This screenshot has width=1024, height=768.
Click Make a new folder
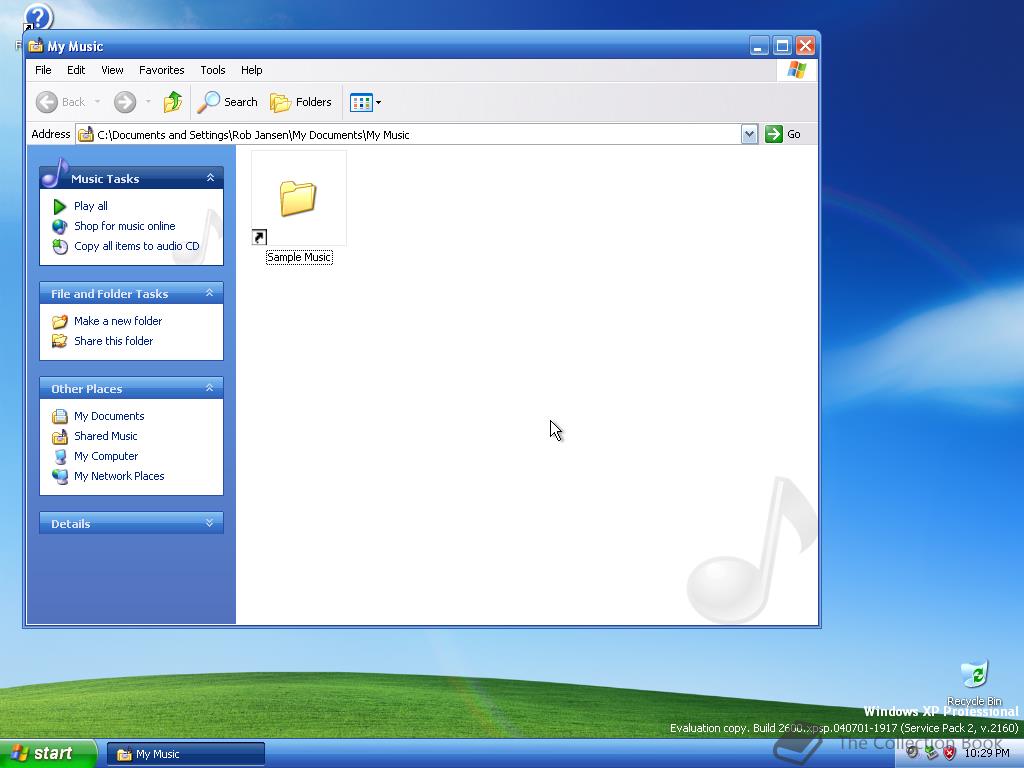click(118, 321)
